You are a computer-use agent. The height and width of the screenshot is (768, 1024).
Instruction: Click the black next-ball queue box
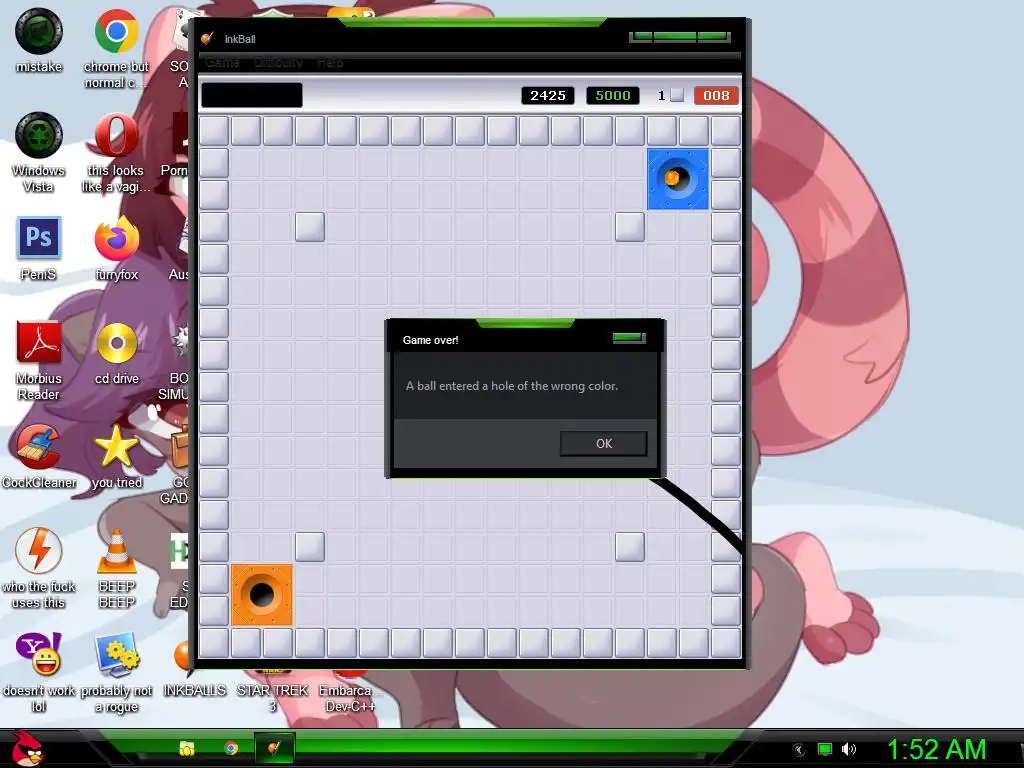(251, 95)
